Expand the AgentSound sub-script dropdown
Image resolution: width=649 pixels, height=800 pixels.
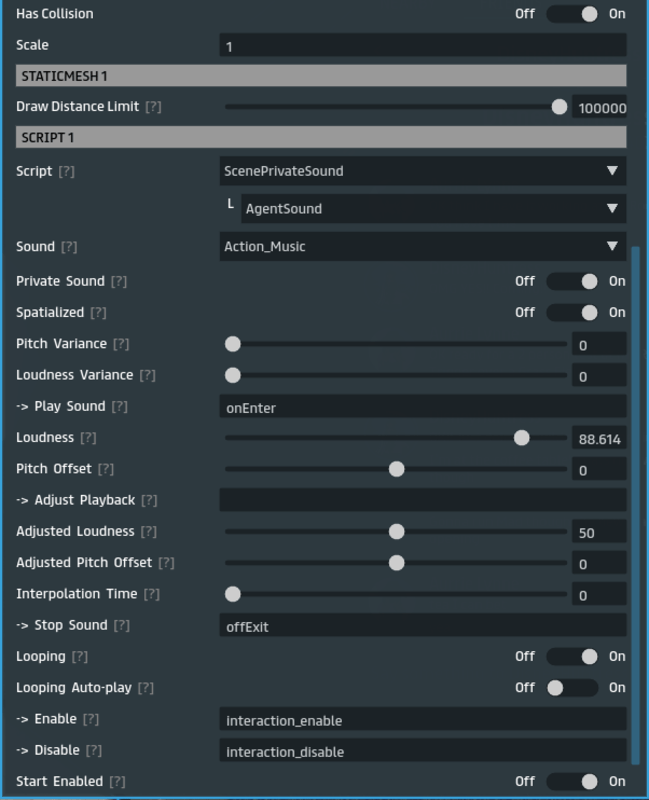pyautogui.click(x=432, y=209)
